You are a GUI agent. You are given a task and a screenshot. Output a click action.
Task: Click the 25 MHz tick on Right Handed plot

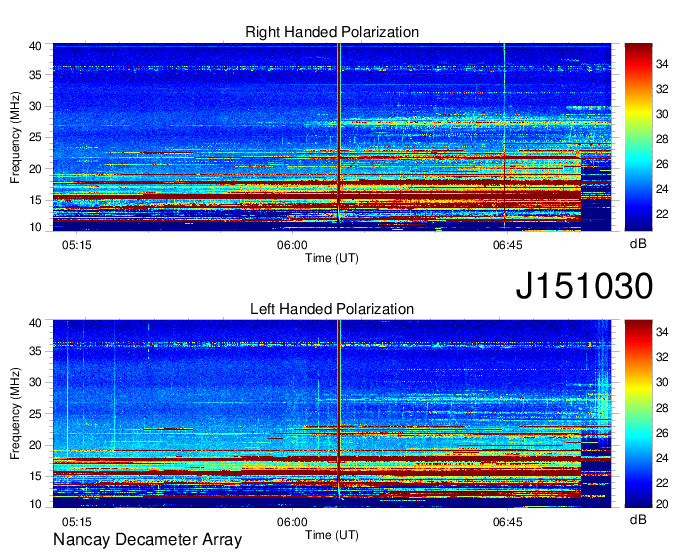click(x=35, y=137)
